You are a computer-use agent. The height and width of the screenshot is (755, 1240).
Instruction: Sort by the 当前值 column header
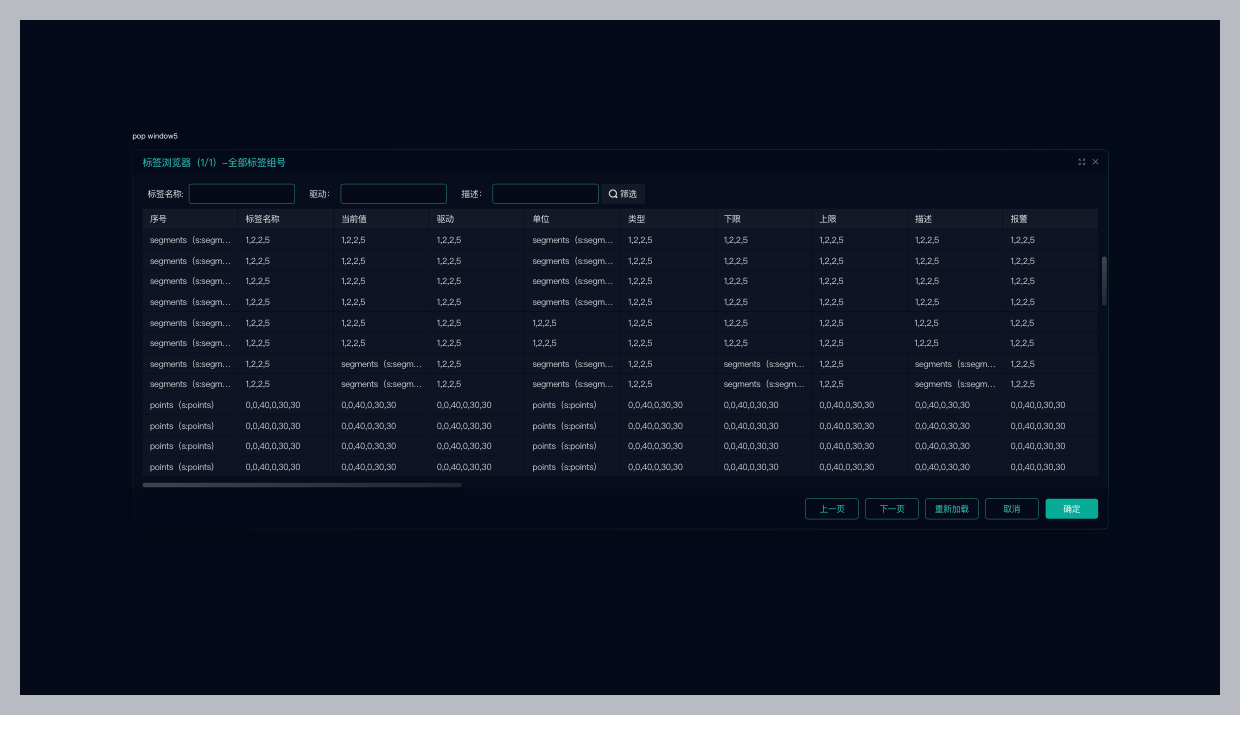point(354,219)
